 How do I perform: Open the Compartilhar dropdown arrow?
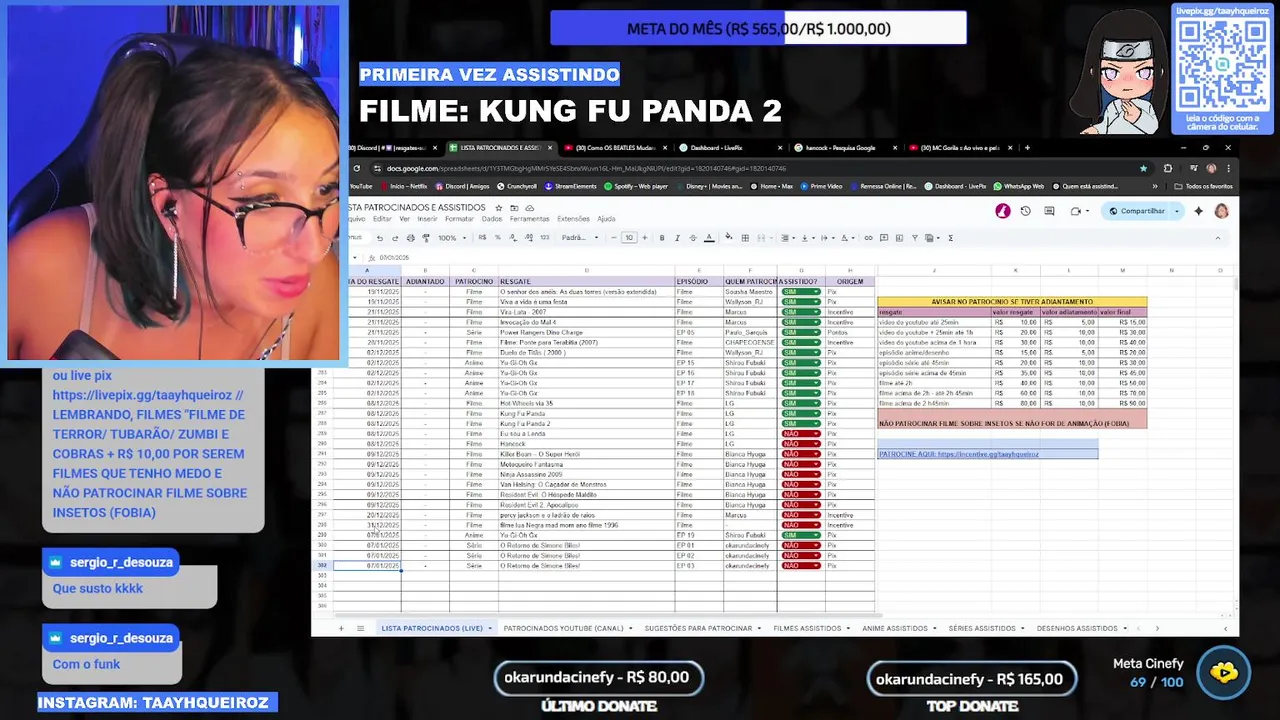pos(1178,211)
